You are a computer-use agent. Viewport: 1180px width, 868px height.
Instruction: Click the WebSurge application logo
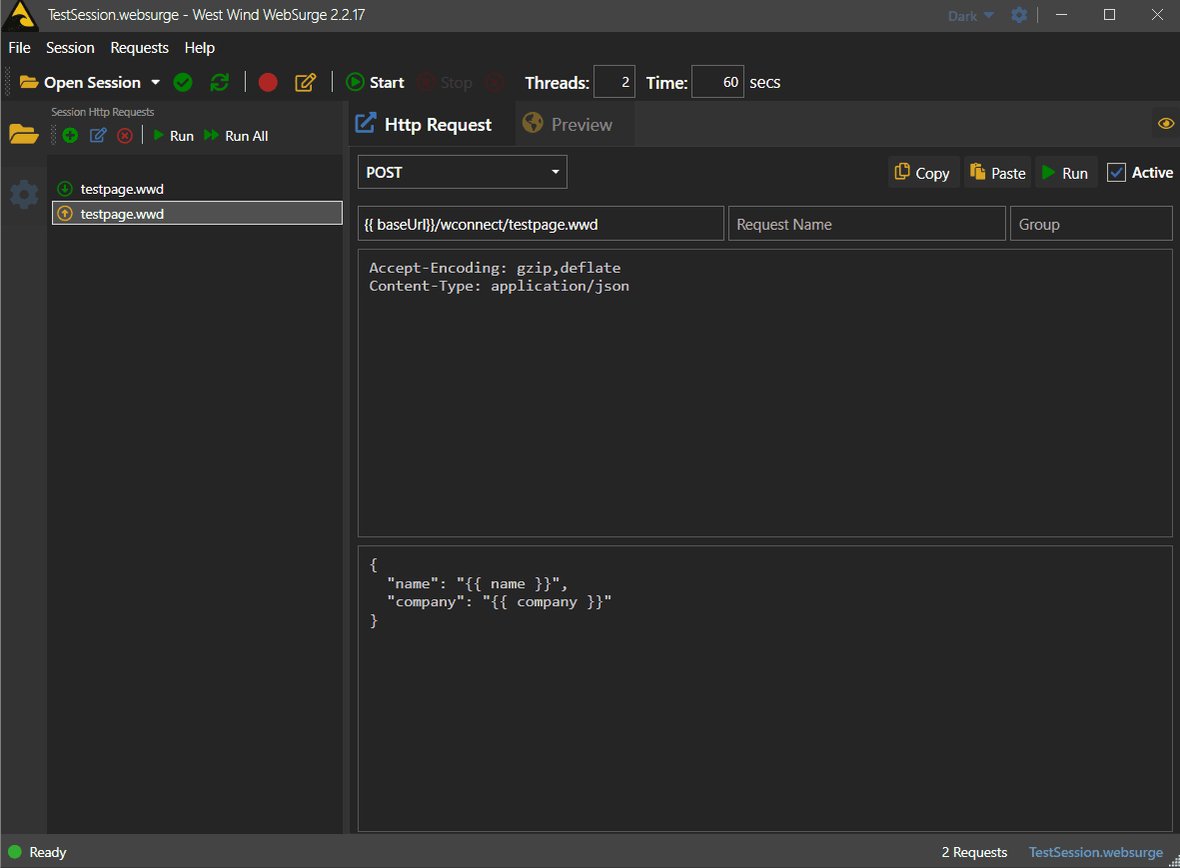[20, 15]
